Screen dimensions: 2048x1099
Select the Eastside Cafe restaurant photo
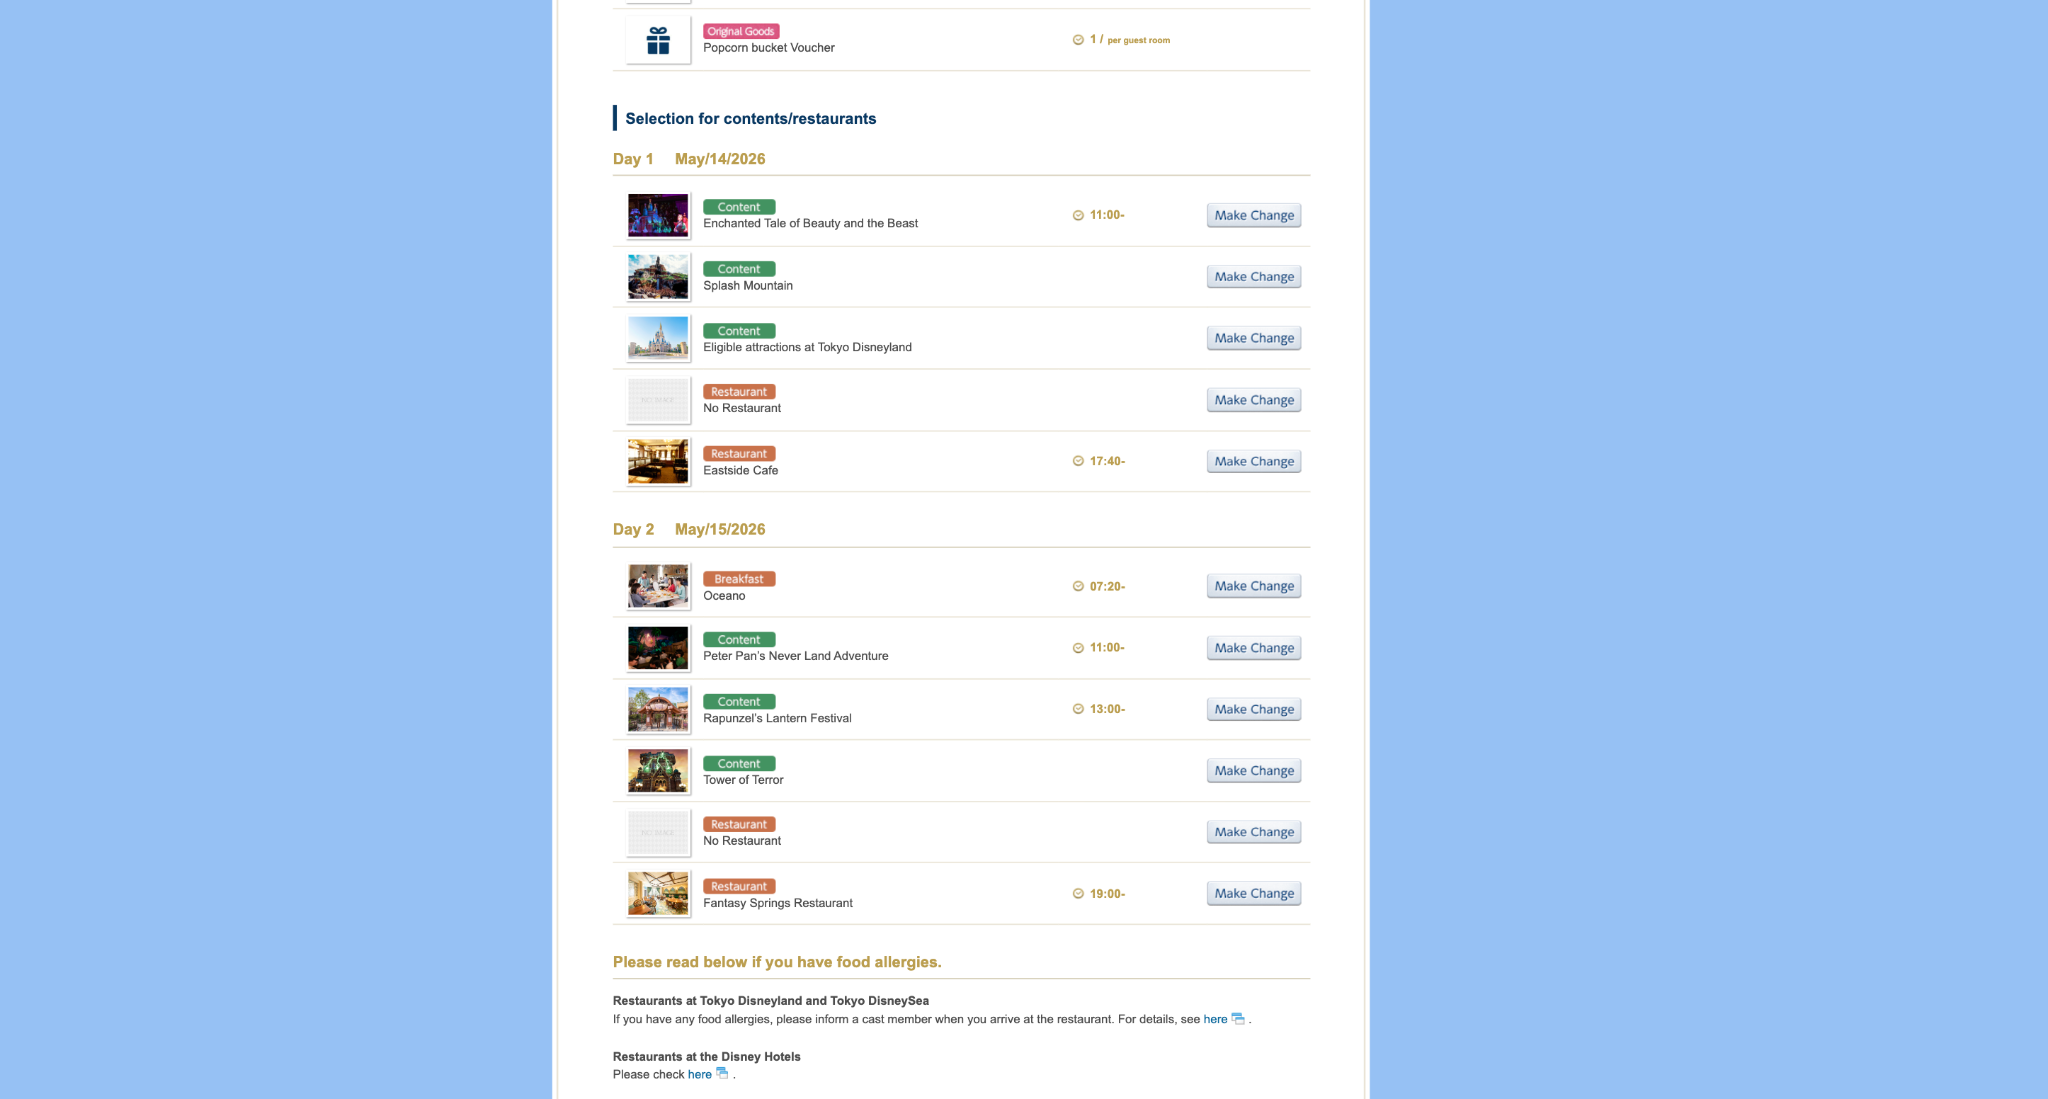pos(658,462)
